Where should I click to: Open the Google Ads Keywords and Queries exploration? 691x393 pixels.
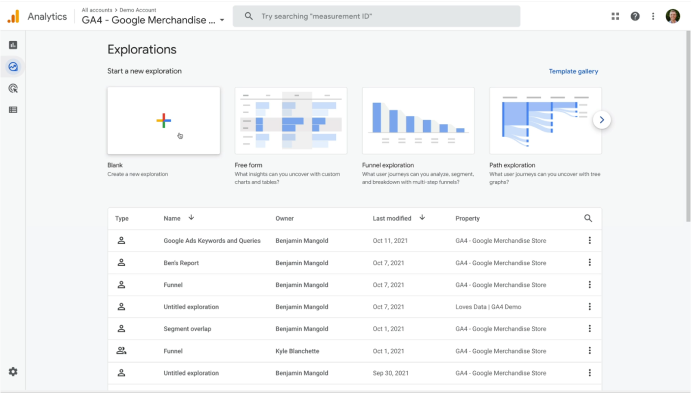coord(212,241)
